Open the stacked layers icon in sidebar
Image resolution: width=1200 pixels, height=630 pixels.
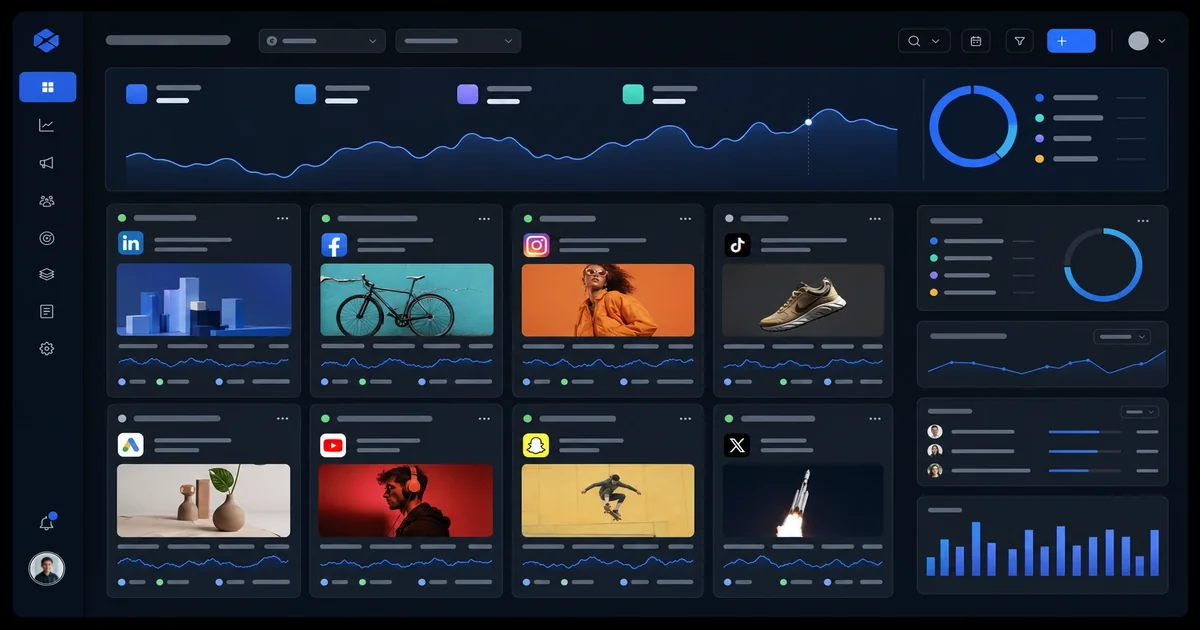[46, 274]
